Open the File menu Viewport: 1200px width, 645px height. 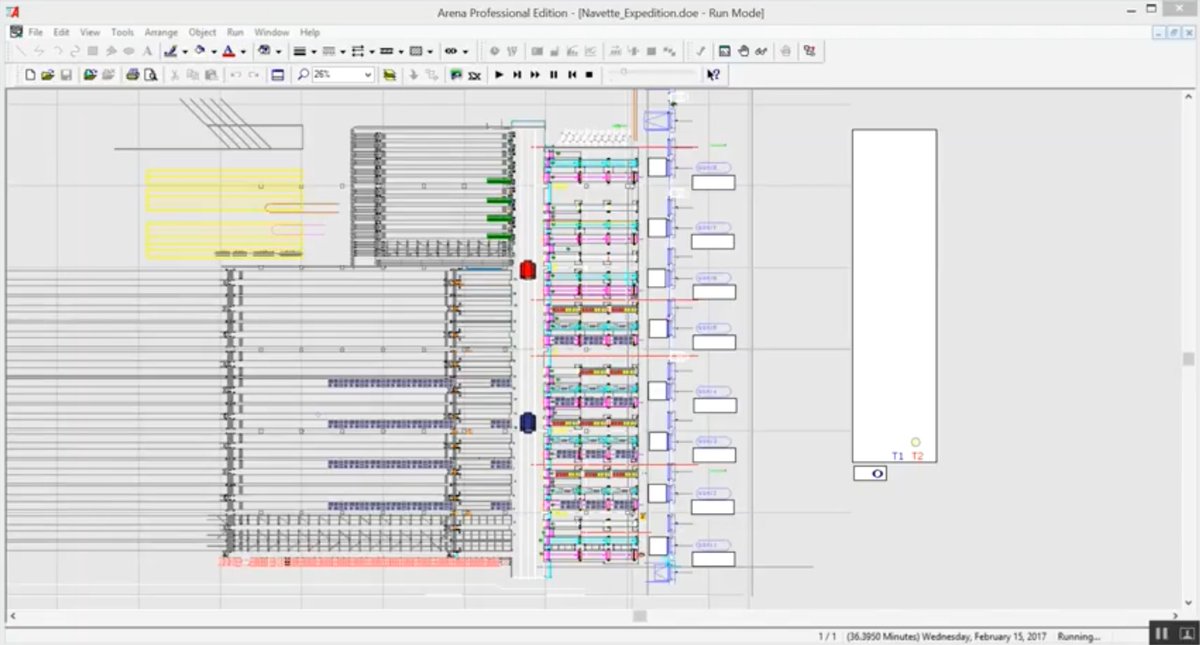coord(35,32)
